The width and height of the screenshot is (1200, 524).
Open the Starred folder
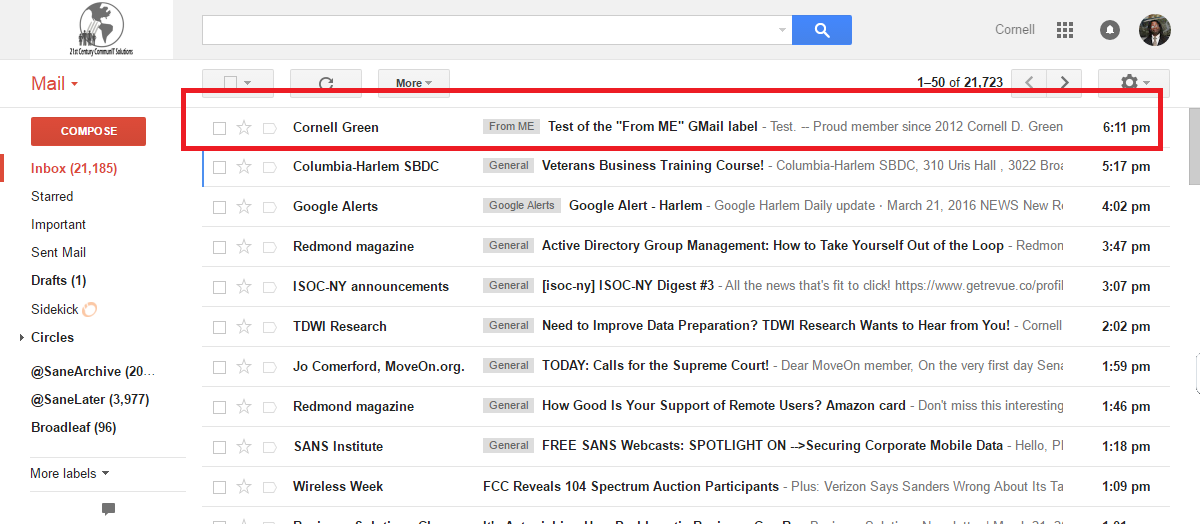click(52, 196)
